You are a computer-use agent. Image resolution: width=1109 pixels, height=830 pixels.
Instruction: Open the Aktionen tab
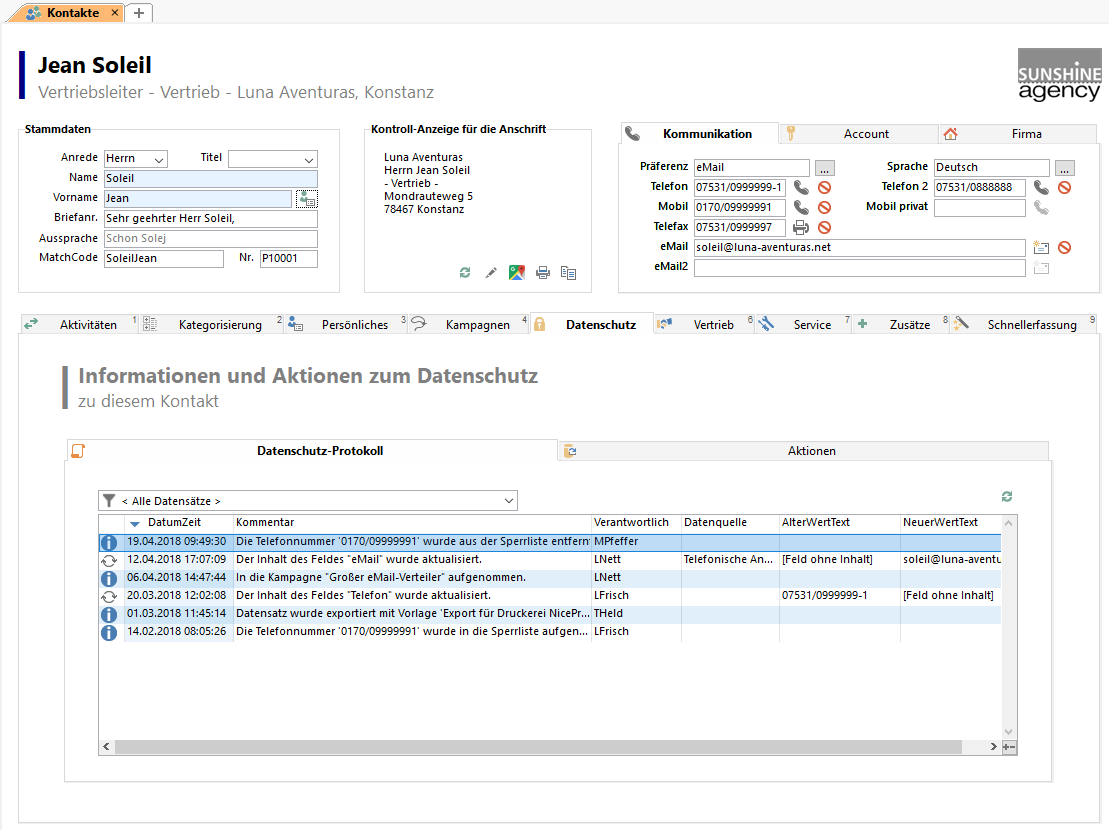[x=811, y=451]
